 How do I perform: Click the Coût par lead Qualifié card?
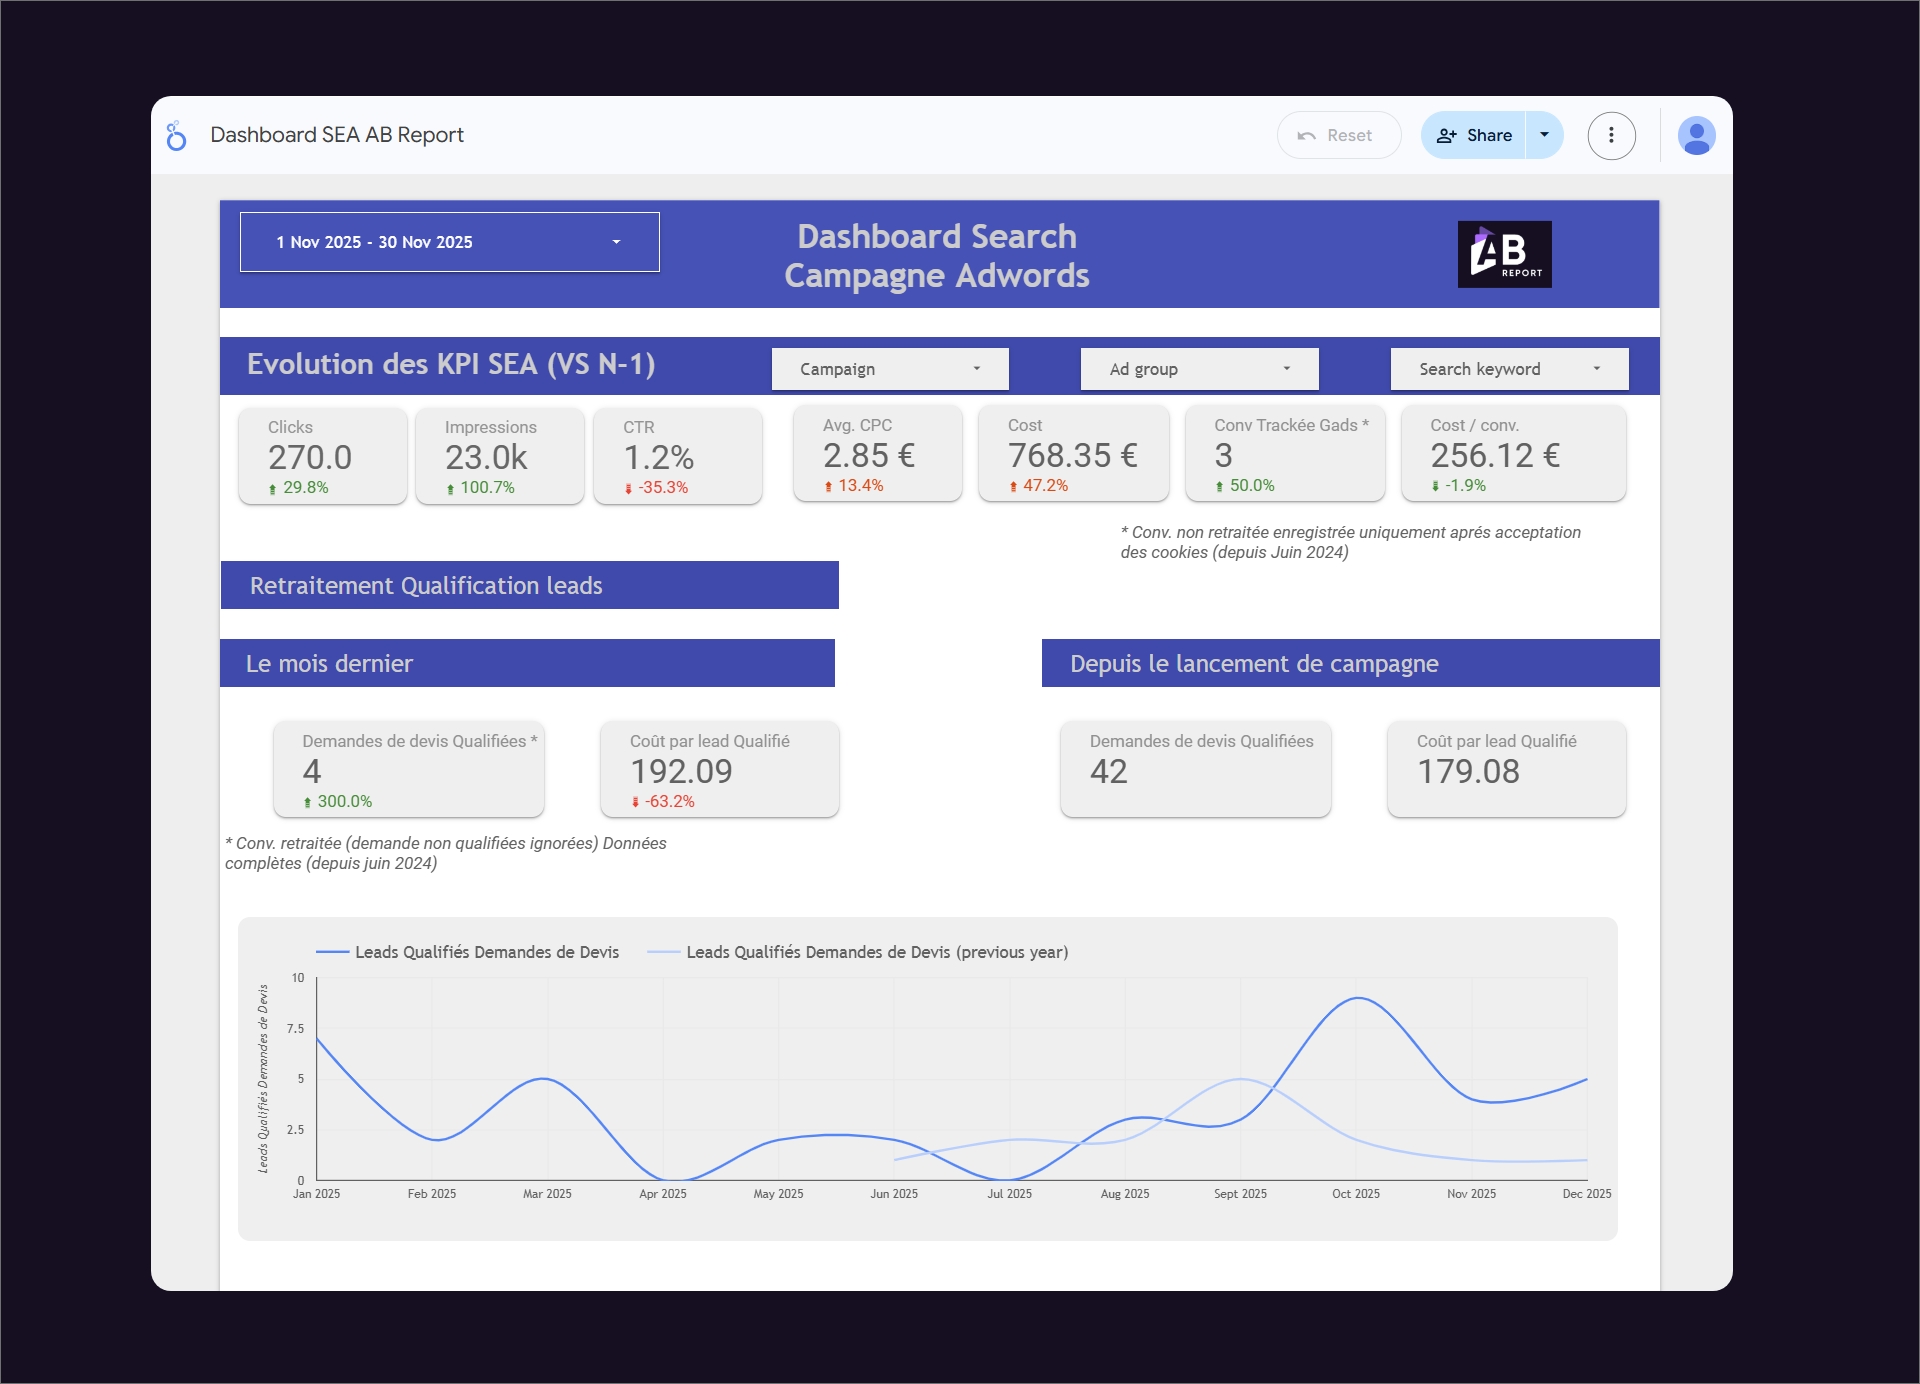click(x=719, y=769)
